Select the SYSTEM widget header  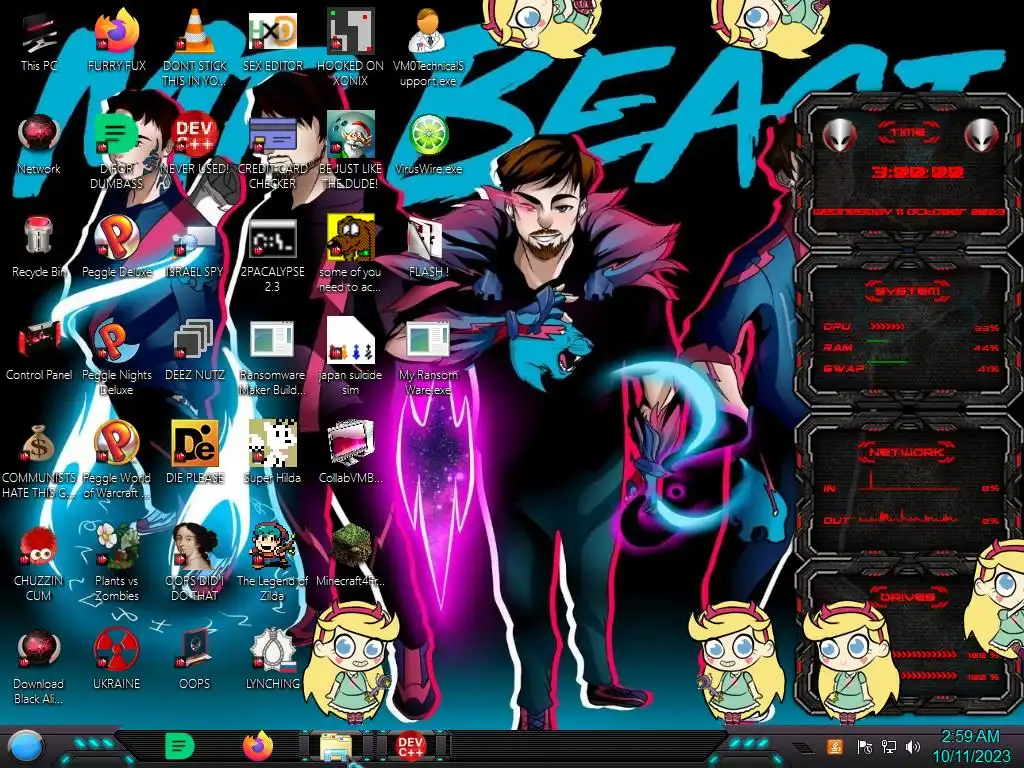pyautogui.click(x=908, y=291)
